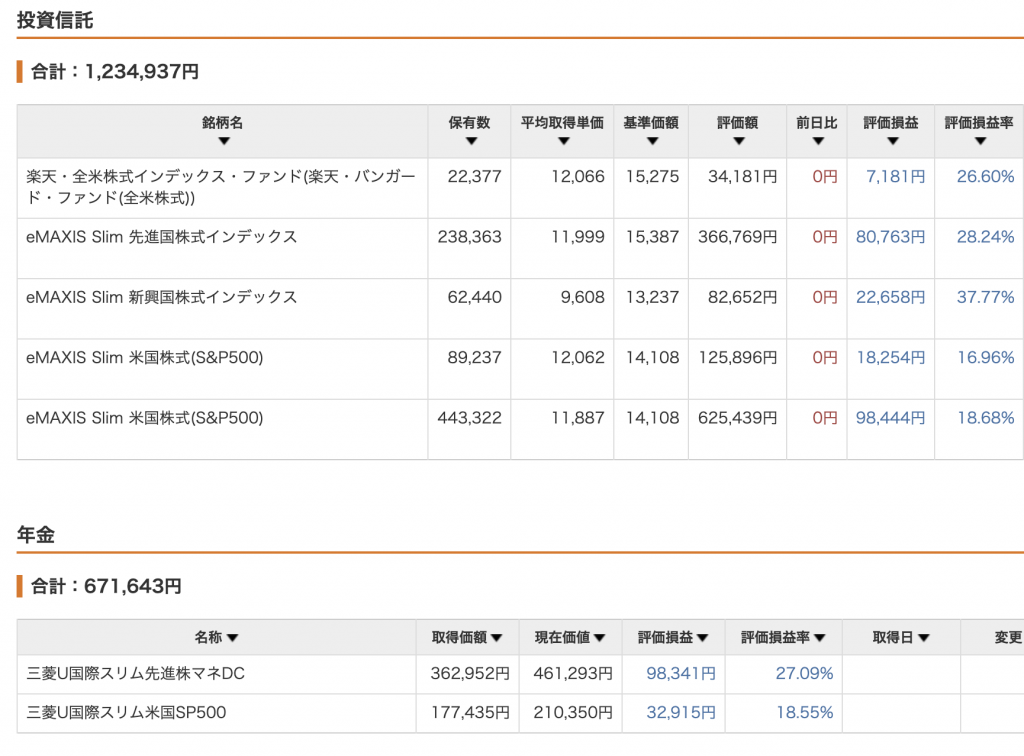Click the 合計:1,234,937円 total heading
The width and height of the screenshot is (1024, 756).
tap(114, 71)
